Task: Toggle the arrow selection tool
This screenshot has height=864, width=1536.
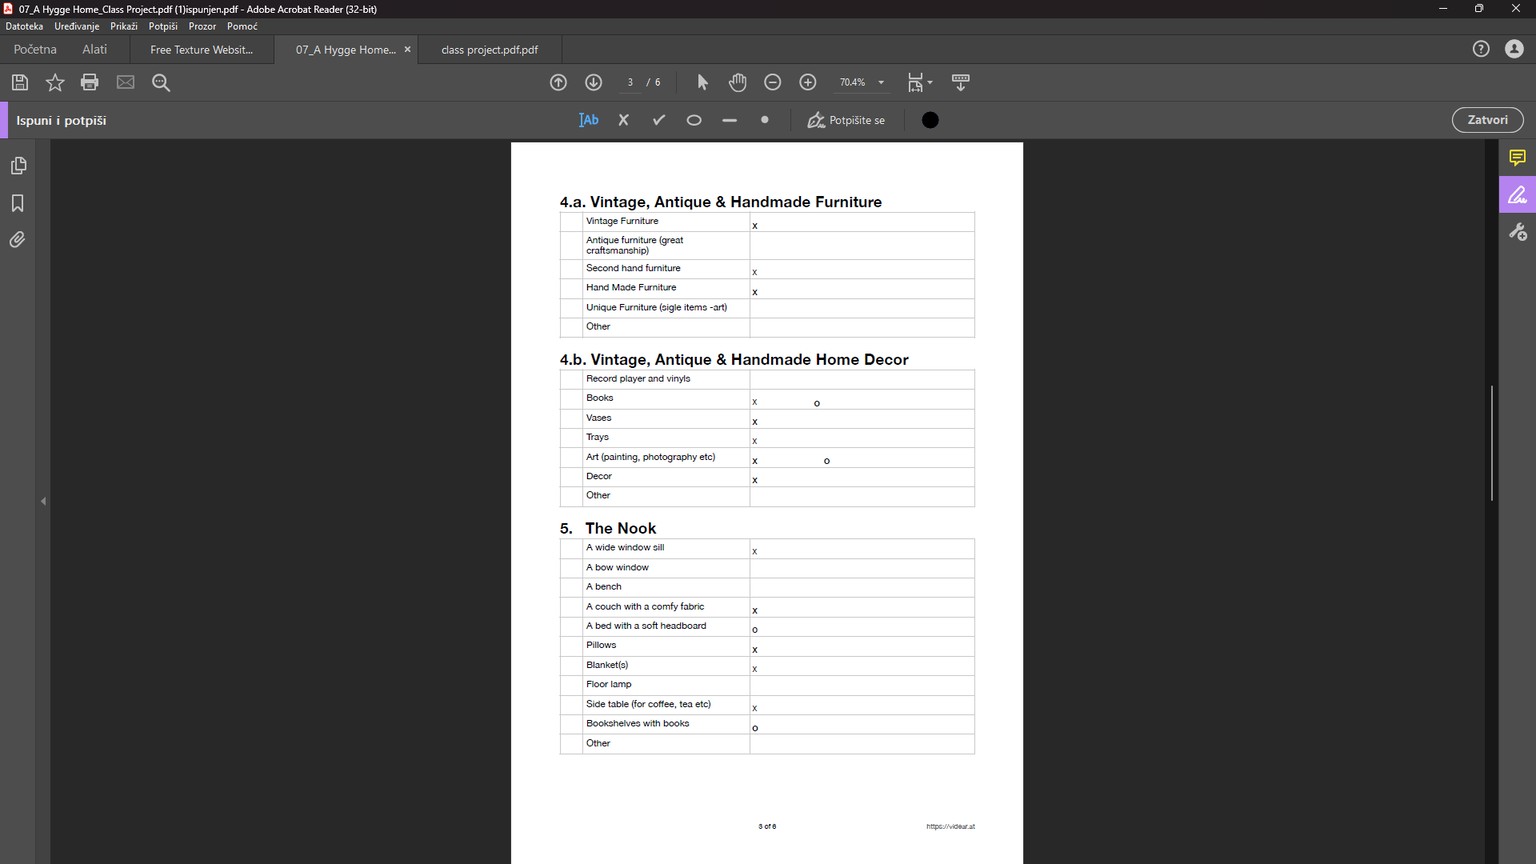Action: [x=702, y=82]
